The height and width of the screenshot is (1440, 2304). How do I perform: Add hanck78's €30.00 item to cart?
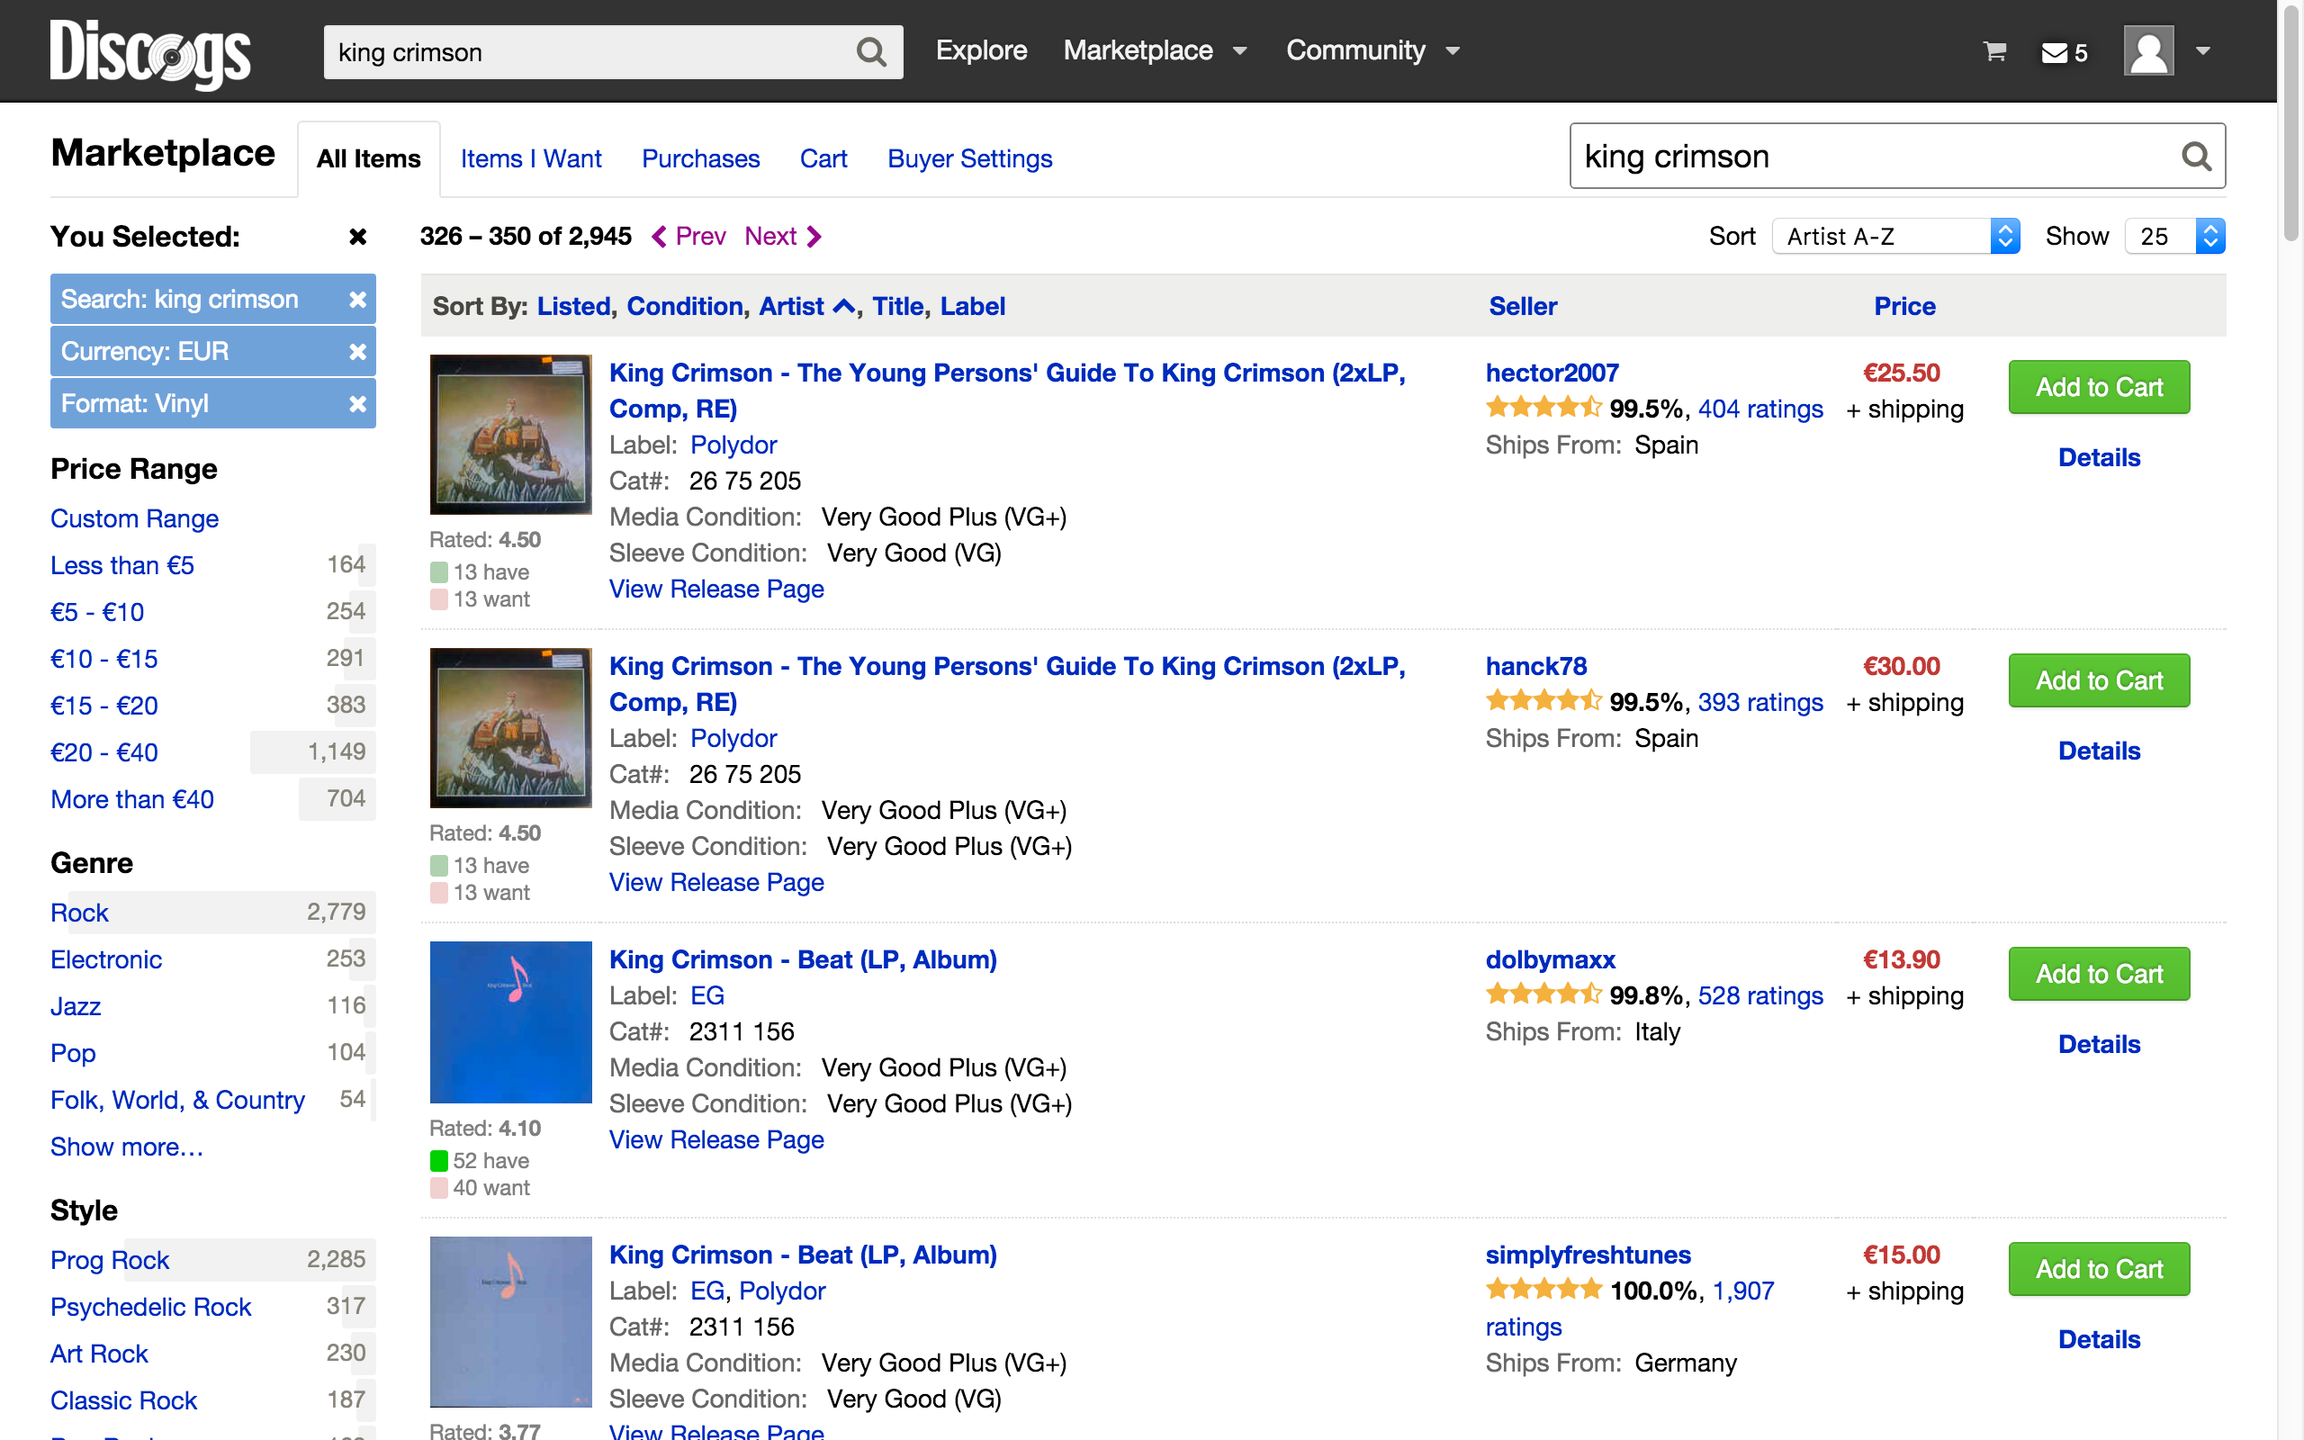point(2098,680)
